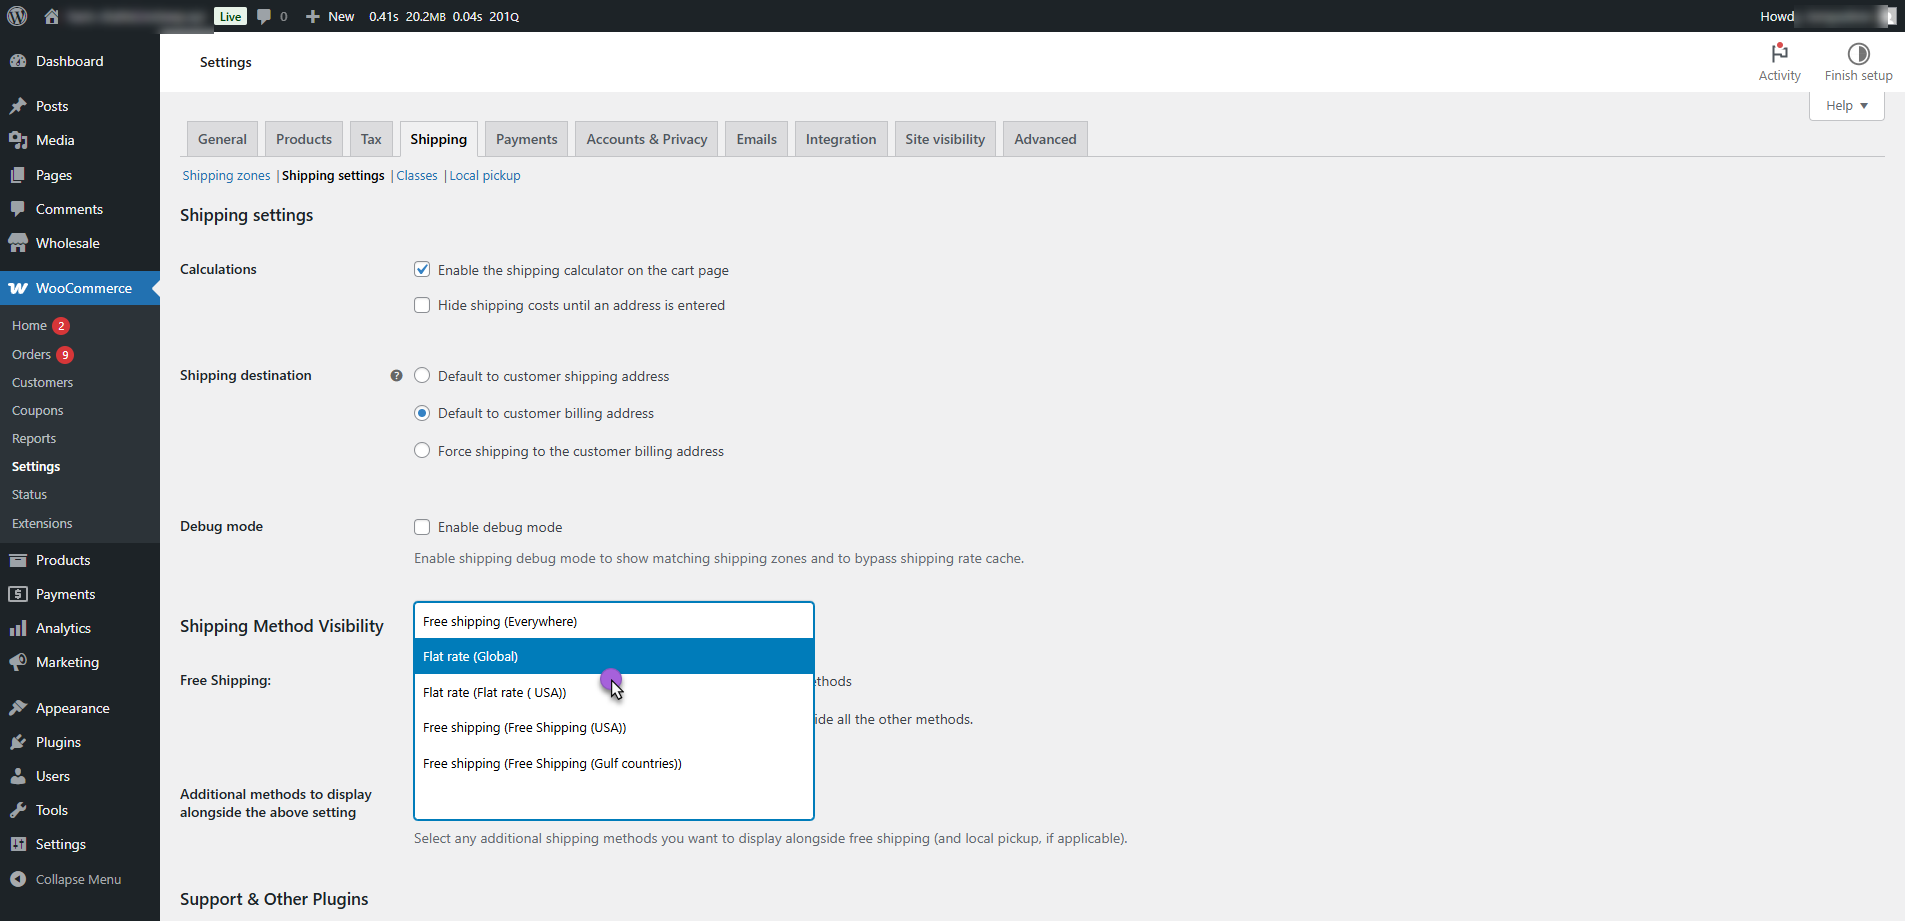Visit site via the home icon
The height and width of the screenshot is (921, 1905).
click(52, 16)
